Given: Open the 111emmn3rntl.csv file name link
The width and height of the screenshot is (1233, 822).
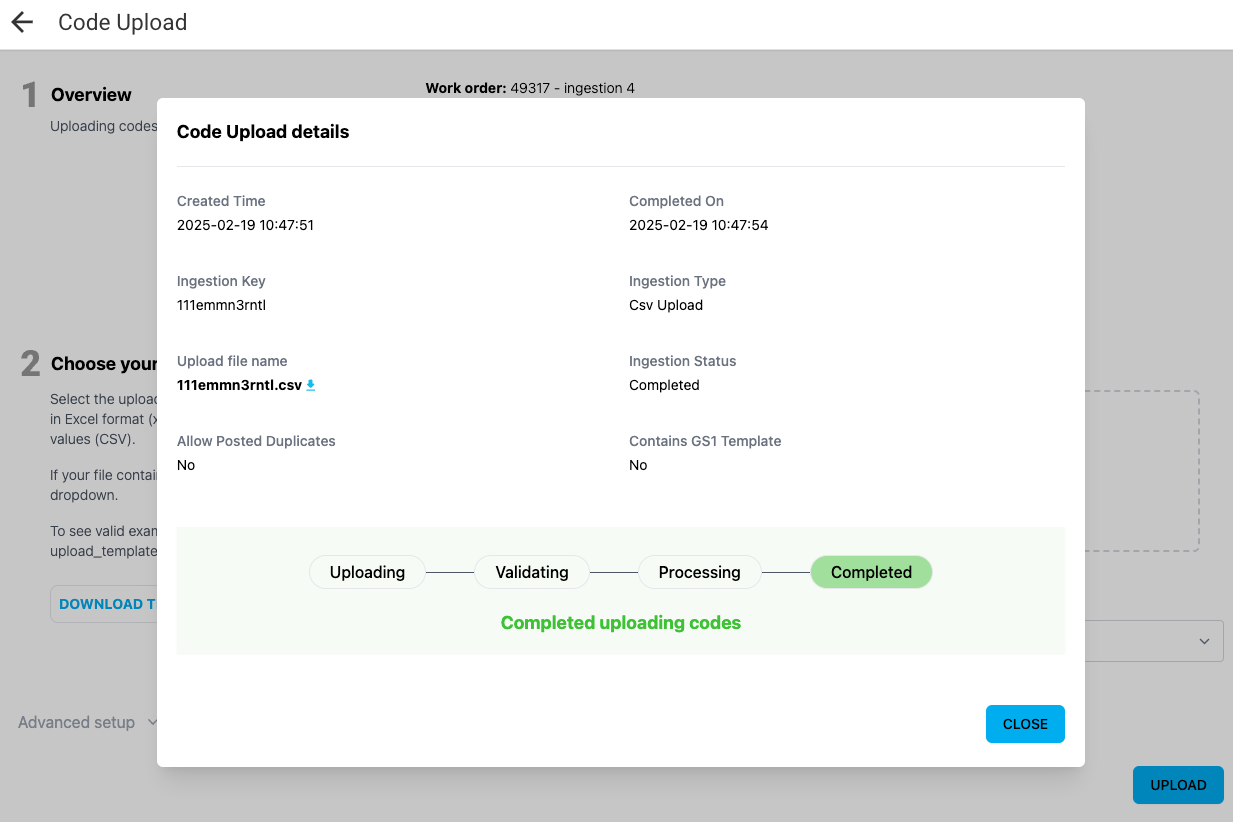Looking at the screenshot, I should coord(239,385).
